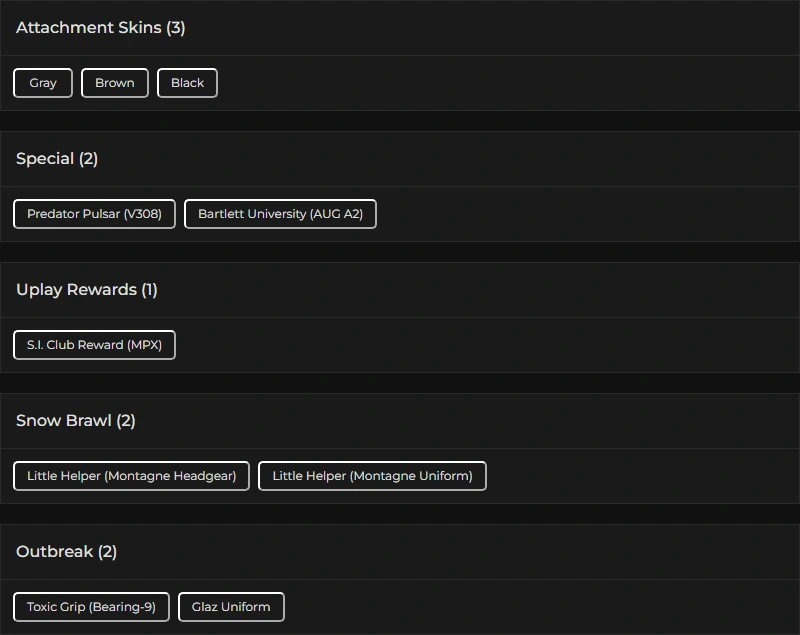
Task: Choose Little Helper (Montagne Uniform)
Action: pyautogui.click(x=372, y=476)
